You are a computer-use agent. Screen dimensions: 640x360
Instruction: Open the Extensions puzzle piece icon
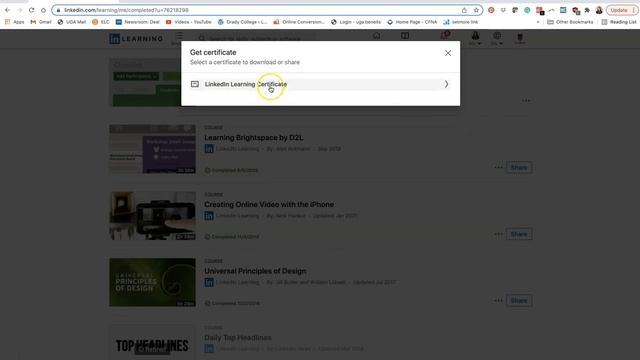click(587, 10)
